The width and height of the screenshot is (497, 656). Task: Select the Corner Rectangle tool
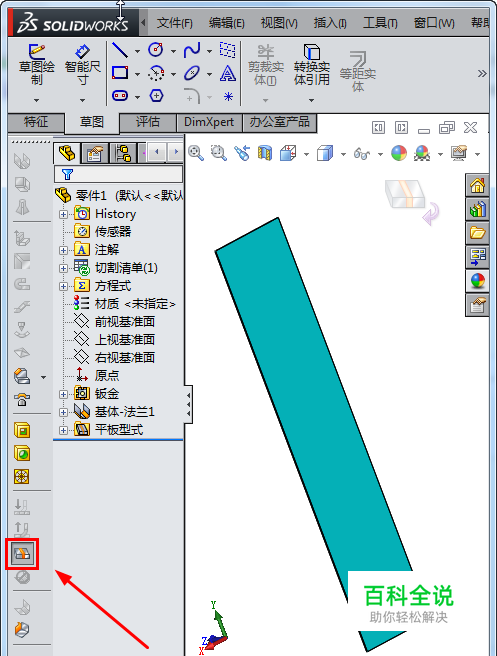tap(120, 73)
